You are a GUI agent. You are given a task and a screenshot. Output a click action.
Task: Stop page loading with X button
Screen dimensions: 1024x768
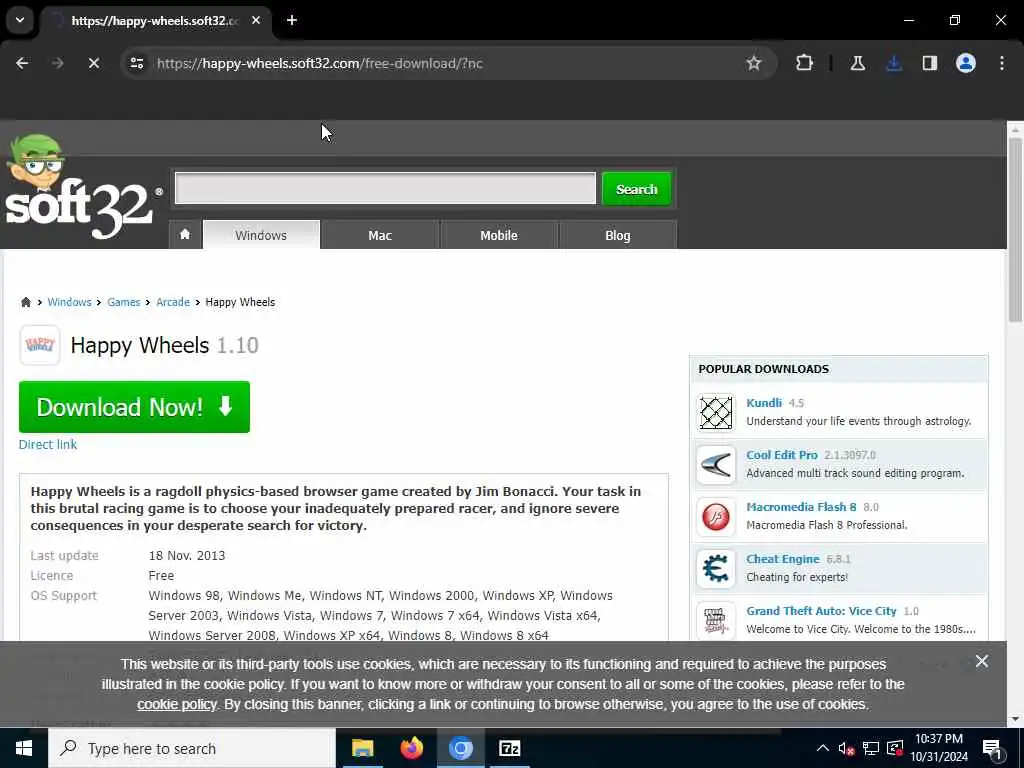tap(93, 63)
